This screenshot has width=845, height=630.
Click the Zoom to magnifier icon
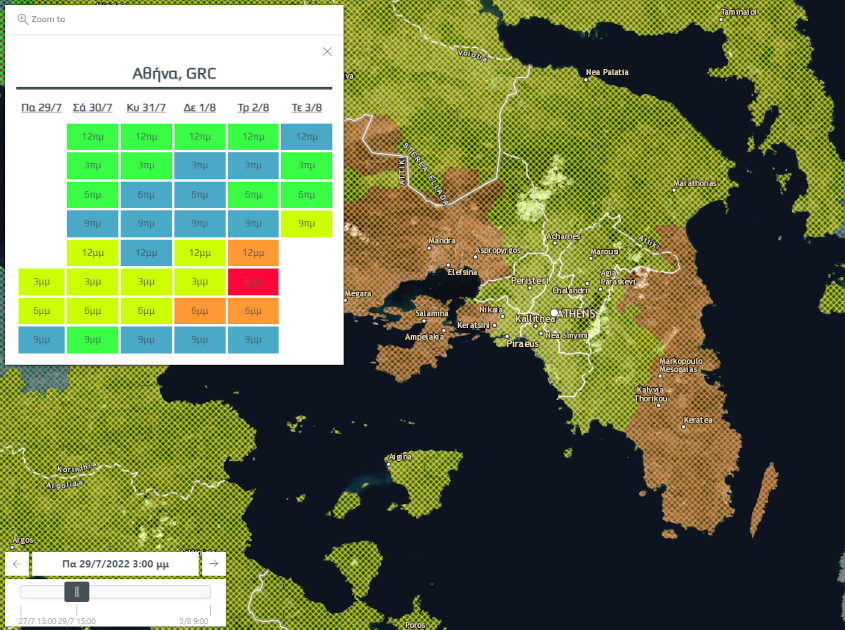[23, 19]
